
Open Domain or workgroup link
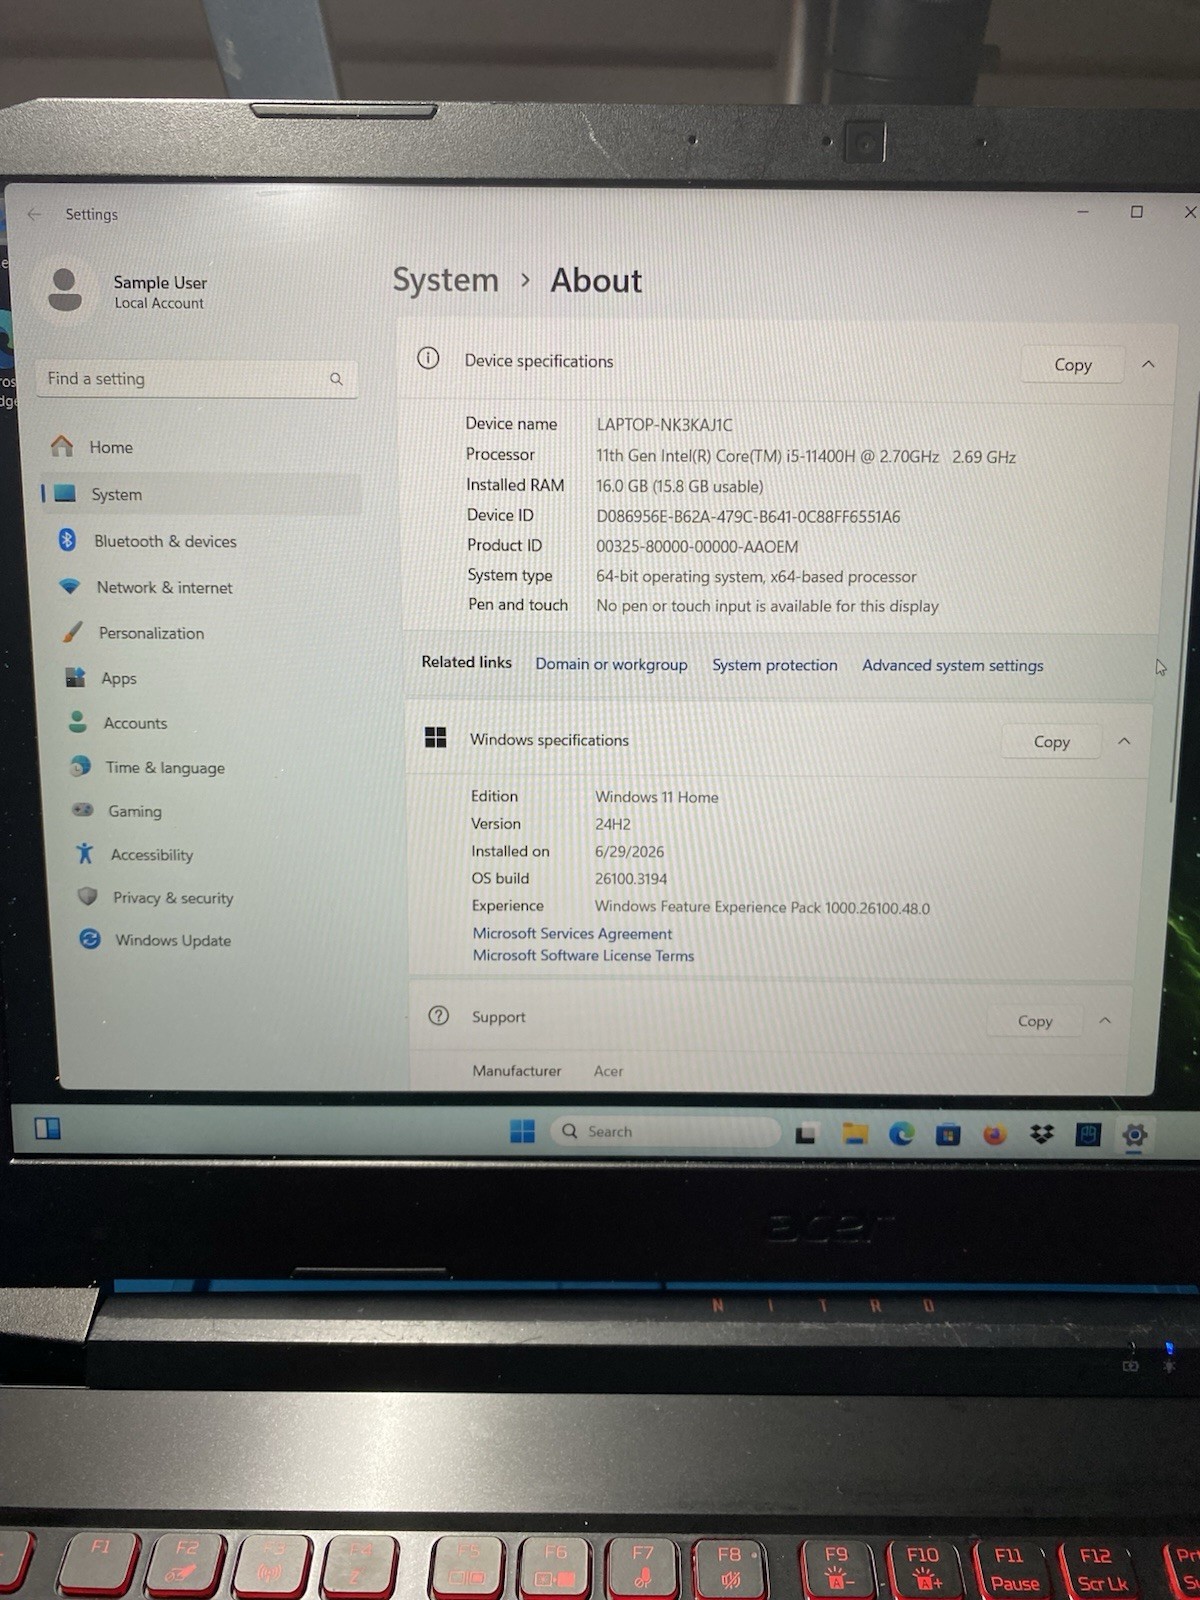point(611,664)
